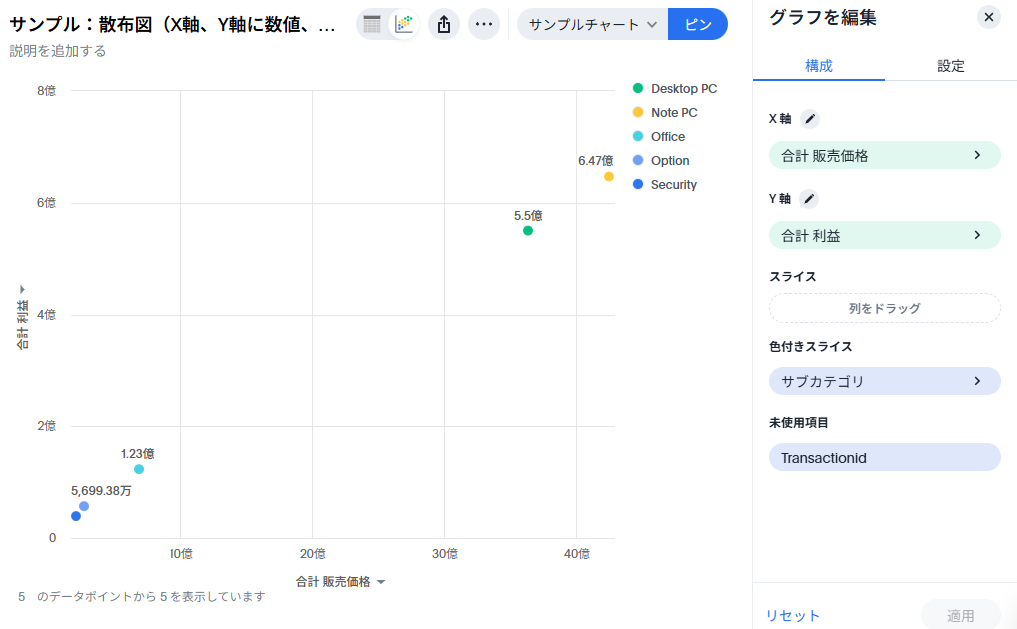Expand the Y-axis 合計 利益 label arrow
Image resolution: width=1017 pixels, height=629 pixels.
(22, 289)
